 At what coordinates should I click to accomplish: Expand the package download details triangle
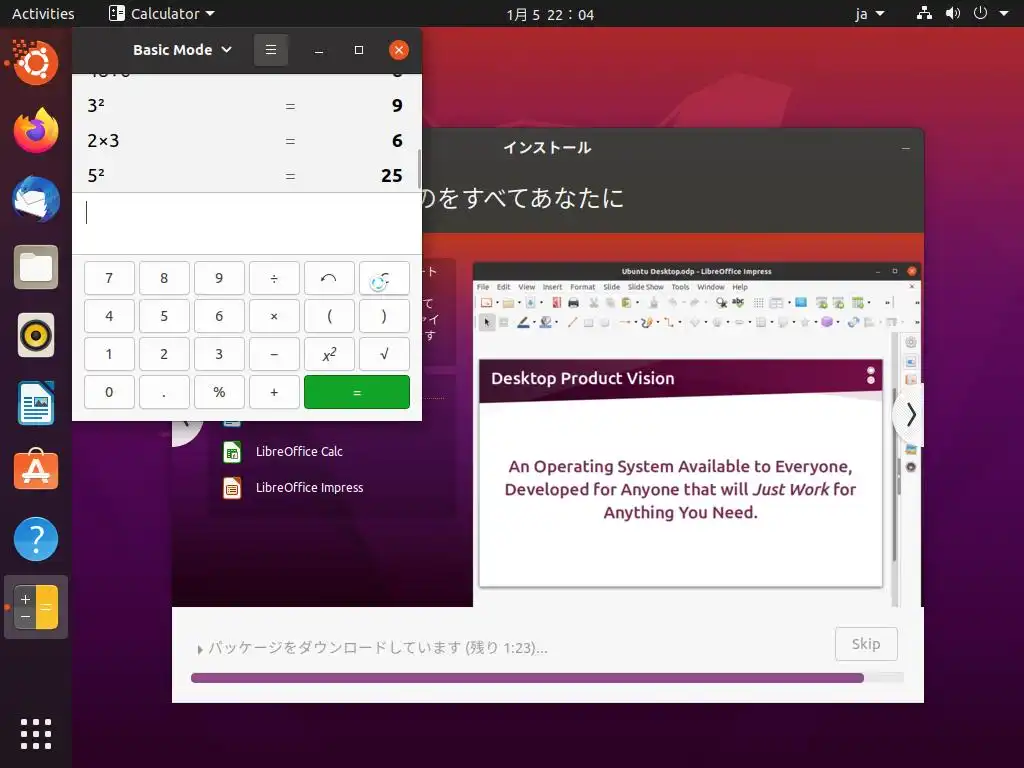point(200,649)
